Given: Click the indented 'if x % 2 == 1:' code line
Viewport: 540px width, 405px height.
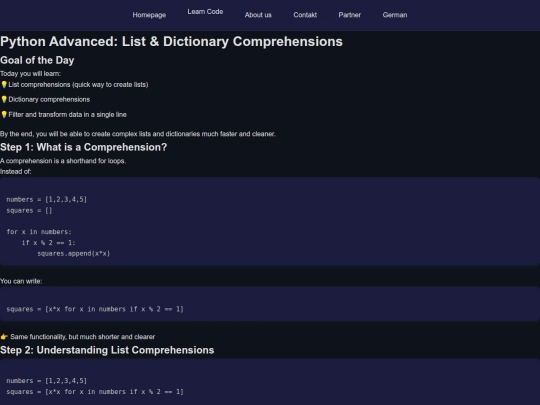Looking at the screenshot, I should [x=49, y=243].
